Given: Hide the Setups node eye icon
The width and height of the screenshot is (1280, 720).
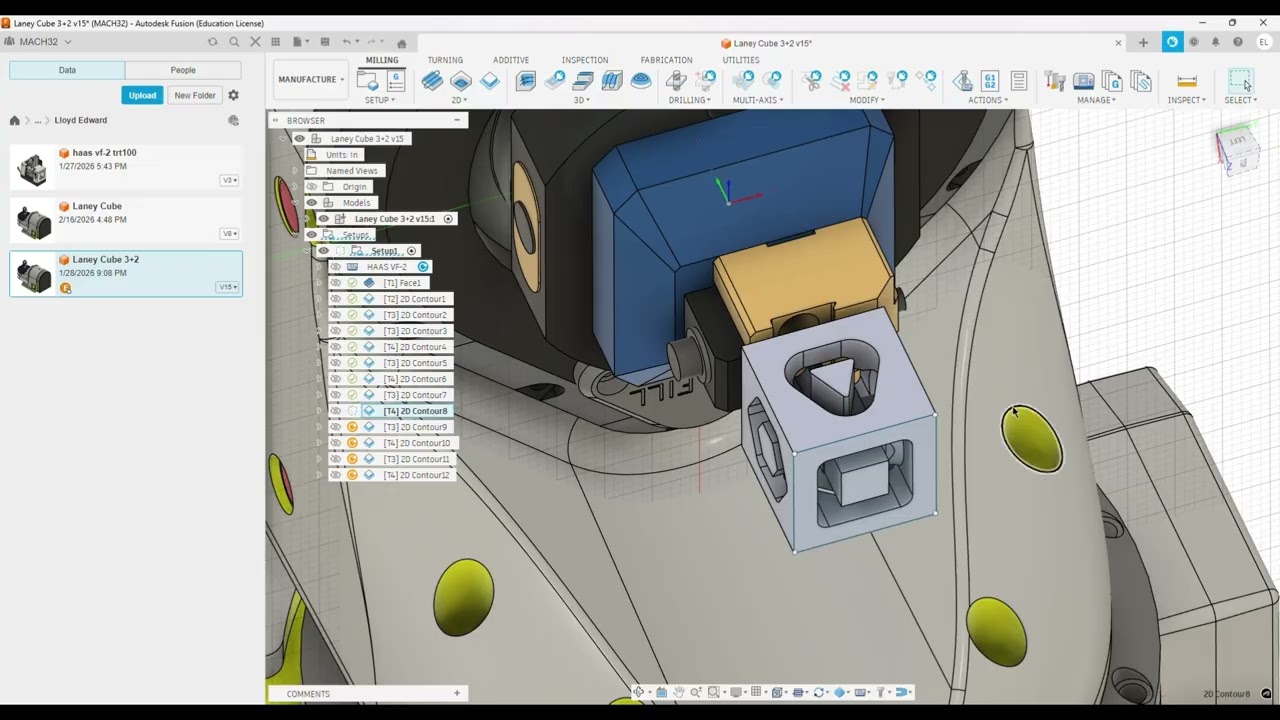Looking at the screenshot, I should (x=312, y=235).
